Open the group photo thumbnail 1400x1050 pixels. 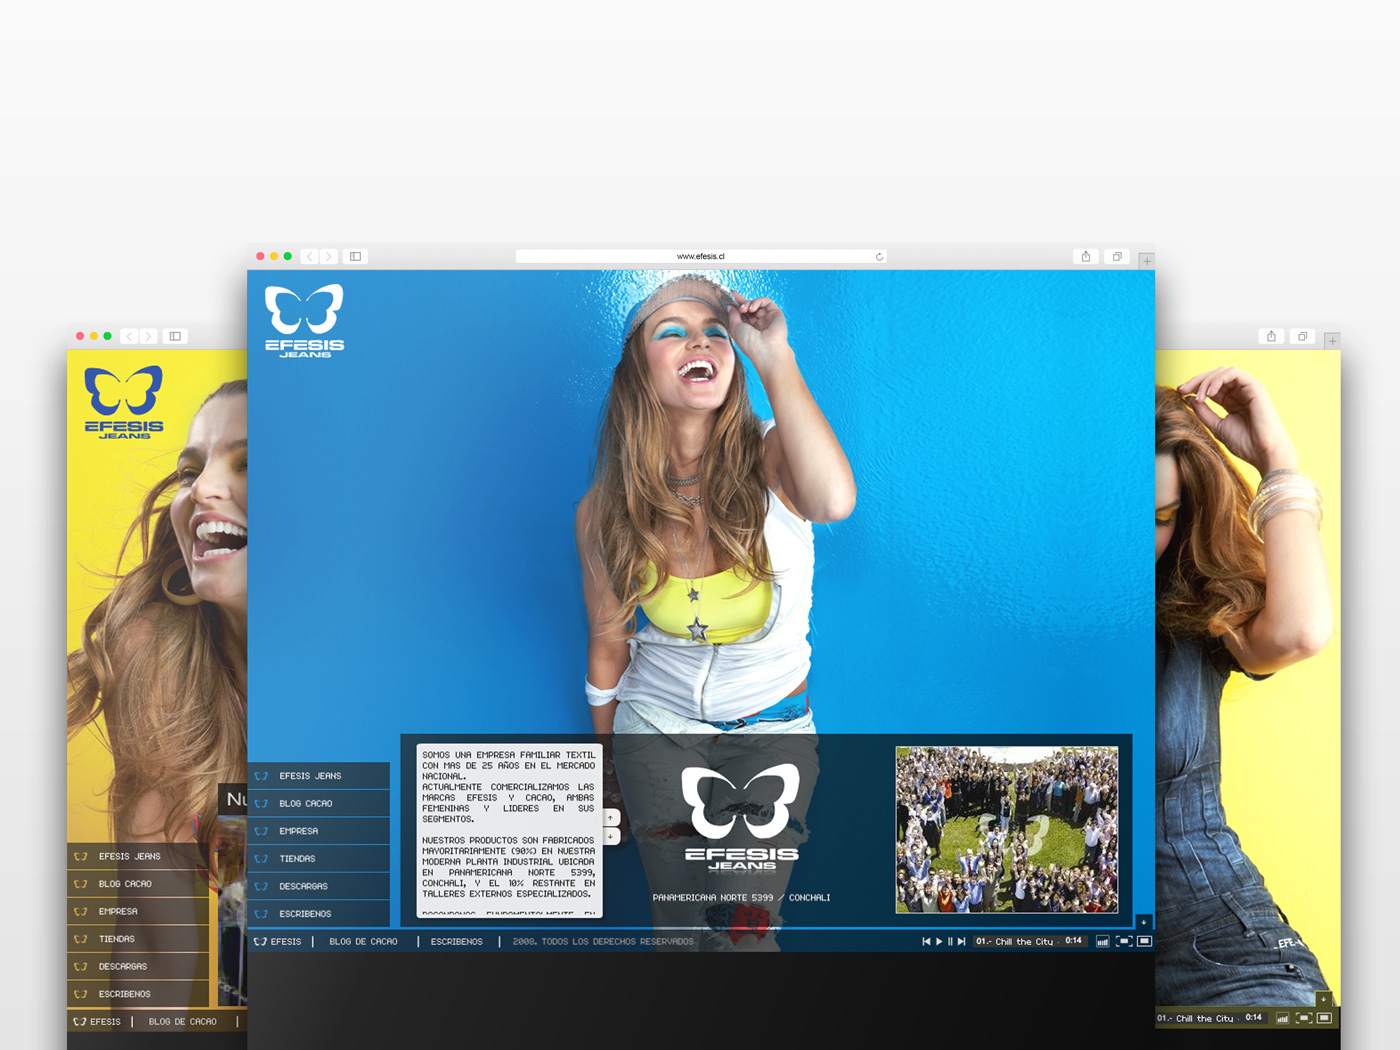tap(1007, 829)
